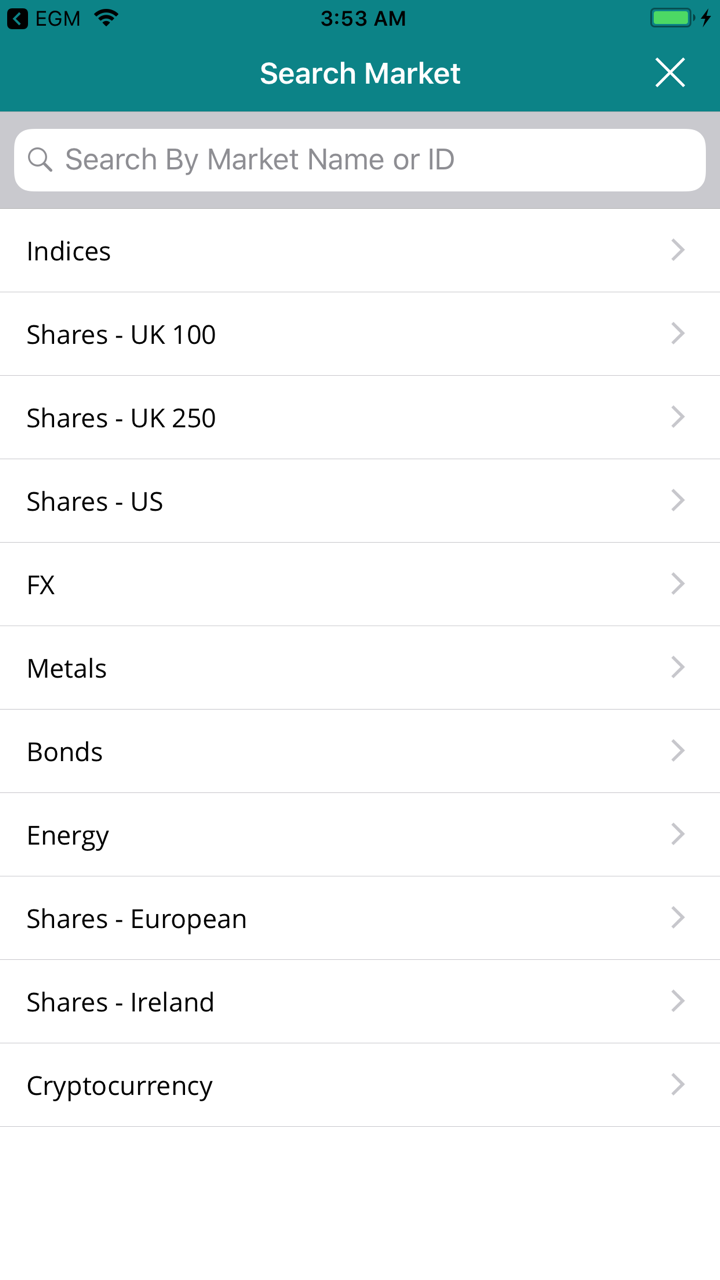The image size is (720, 1280).
Task: Close the Search Market screen
Action: tap(669, 73)
